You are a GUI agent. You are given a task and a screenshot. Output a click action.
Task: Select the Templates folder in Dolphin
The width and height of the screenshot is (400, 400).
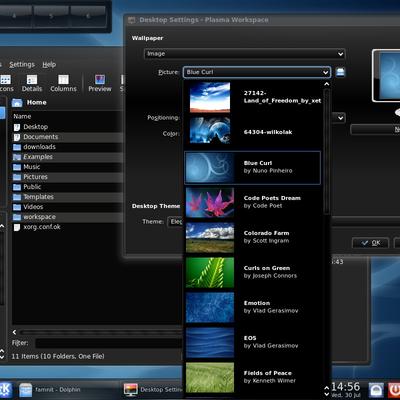point(38,197)
